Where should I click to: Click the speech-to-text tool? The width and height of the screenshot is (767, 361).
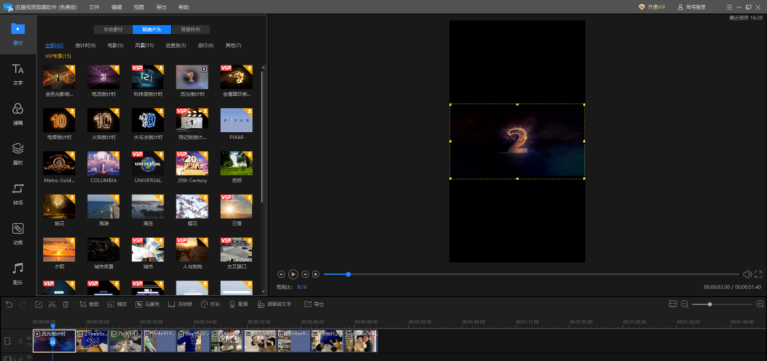pos(274,304)
